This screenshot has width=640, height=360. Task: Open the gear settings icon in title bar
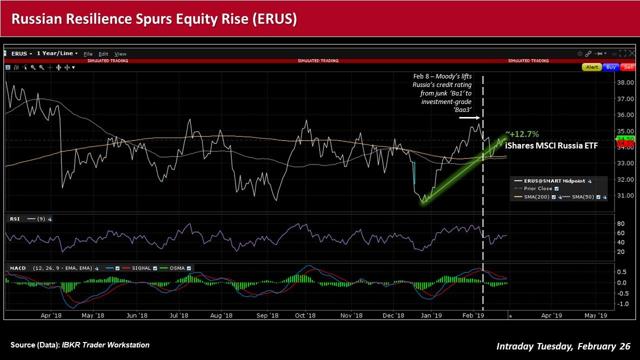click(x=580, y=54)
